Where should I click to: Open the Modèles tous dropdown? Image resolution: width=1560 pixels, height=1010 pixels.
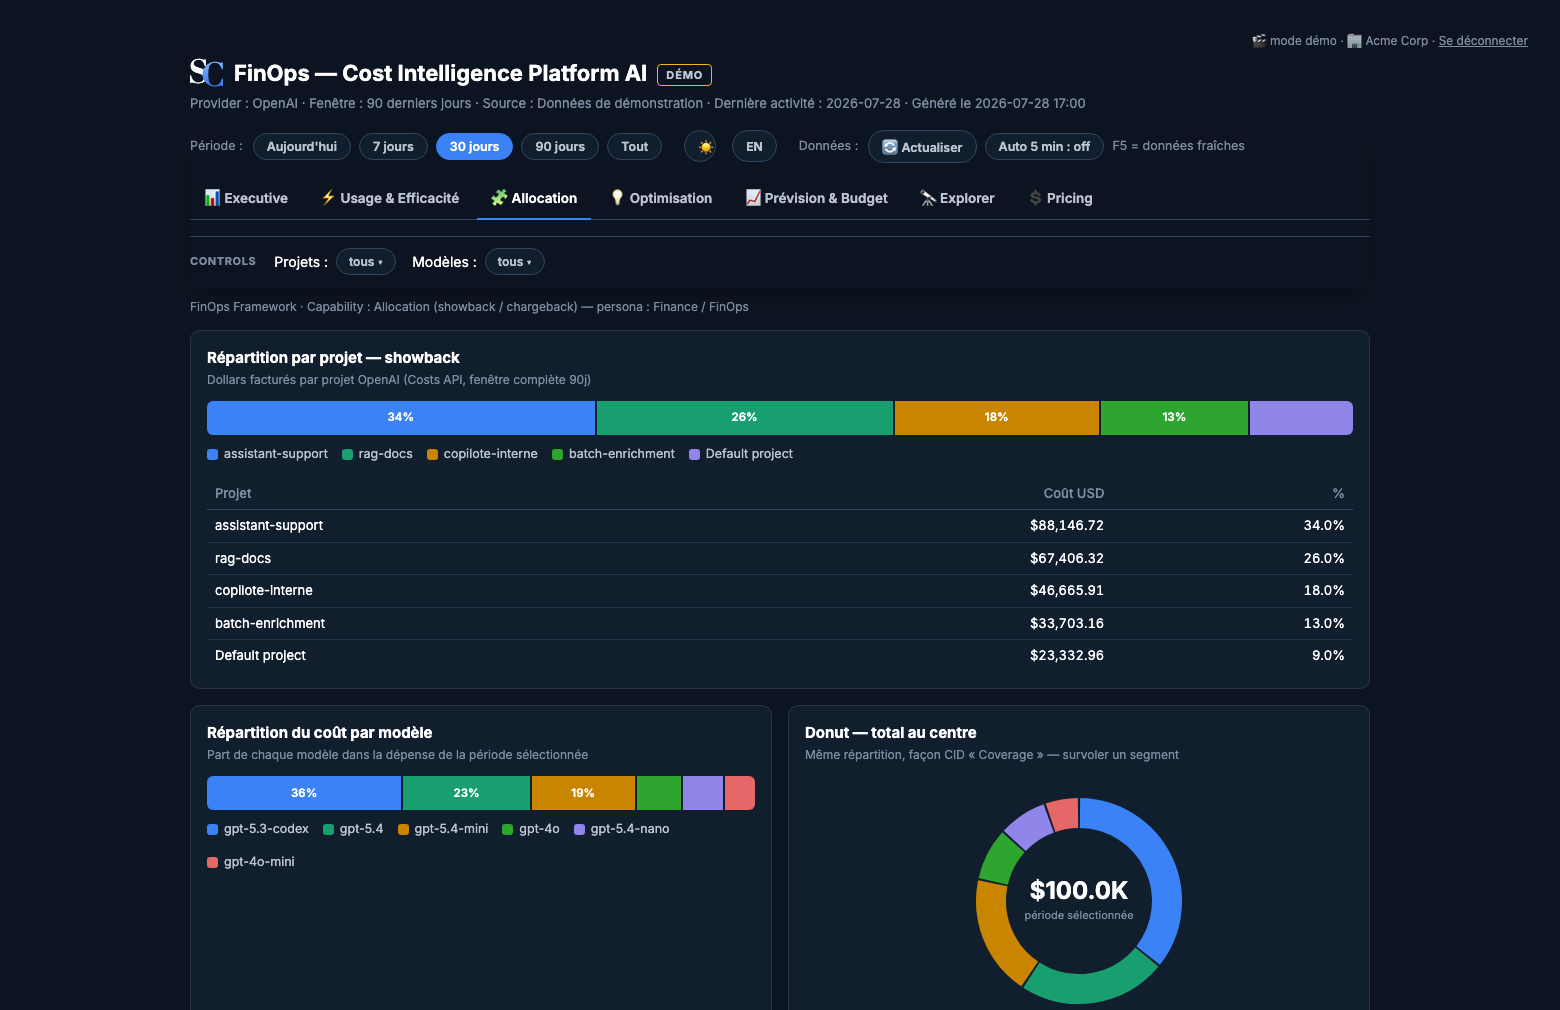515,262
